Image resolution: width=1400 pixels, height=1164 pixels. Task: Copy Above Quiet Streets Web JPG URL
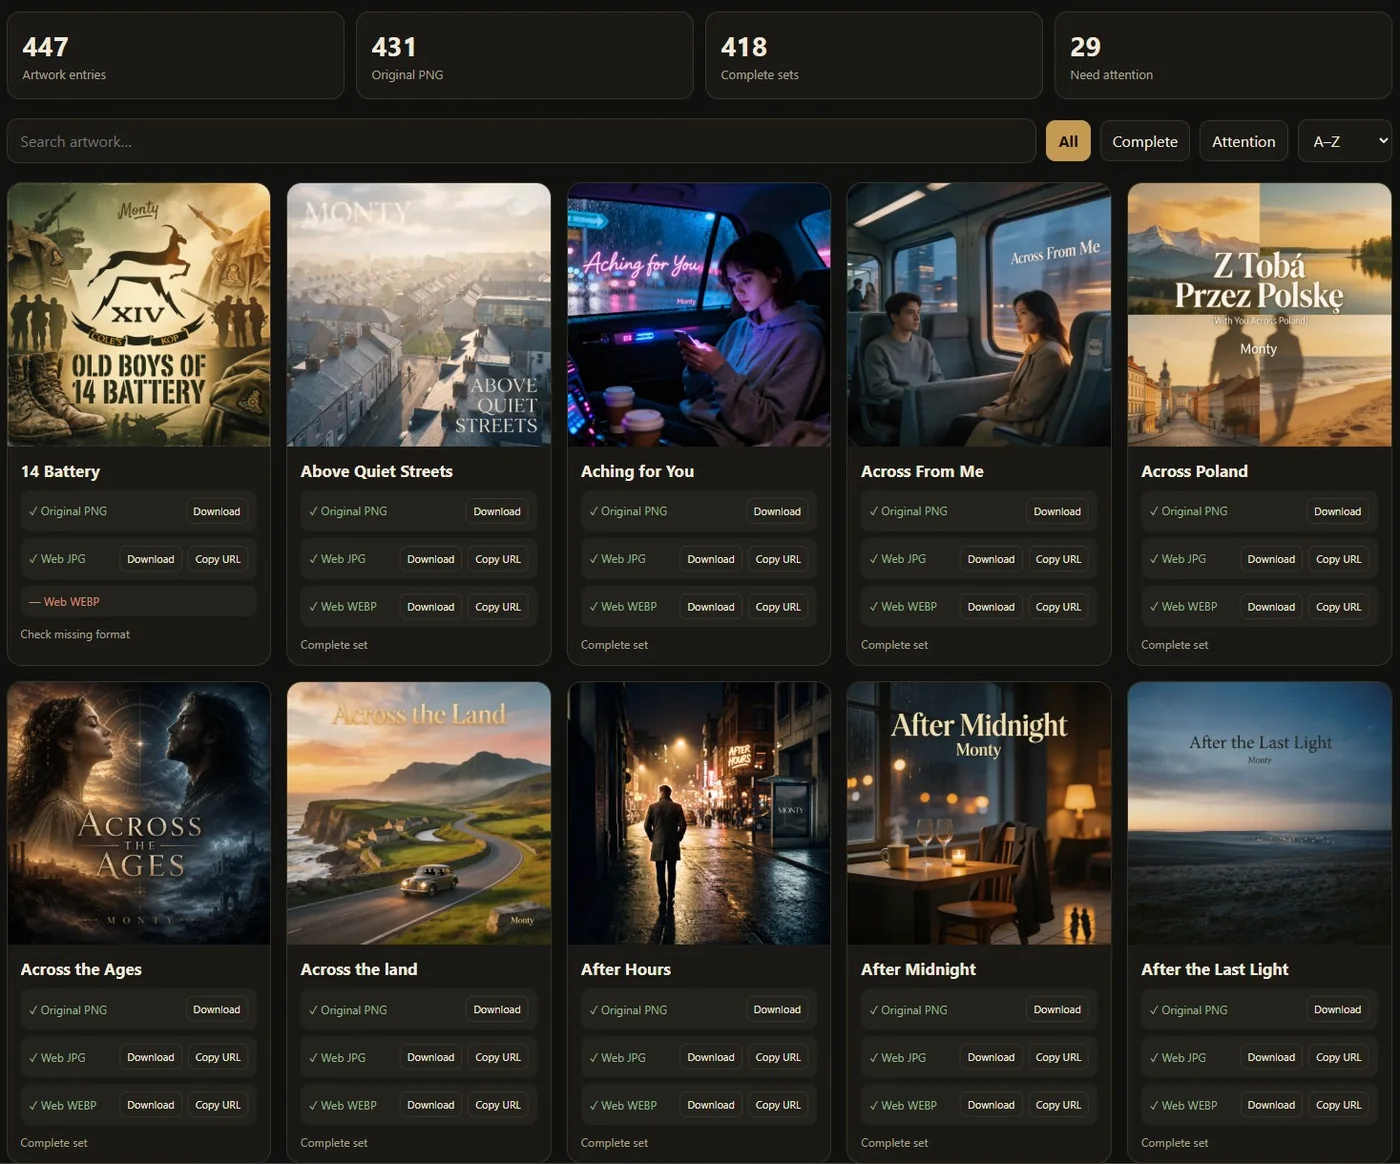pyautogui.click(x=498, y=559)
